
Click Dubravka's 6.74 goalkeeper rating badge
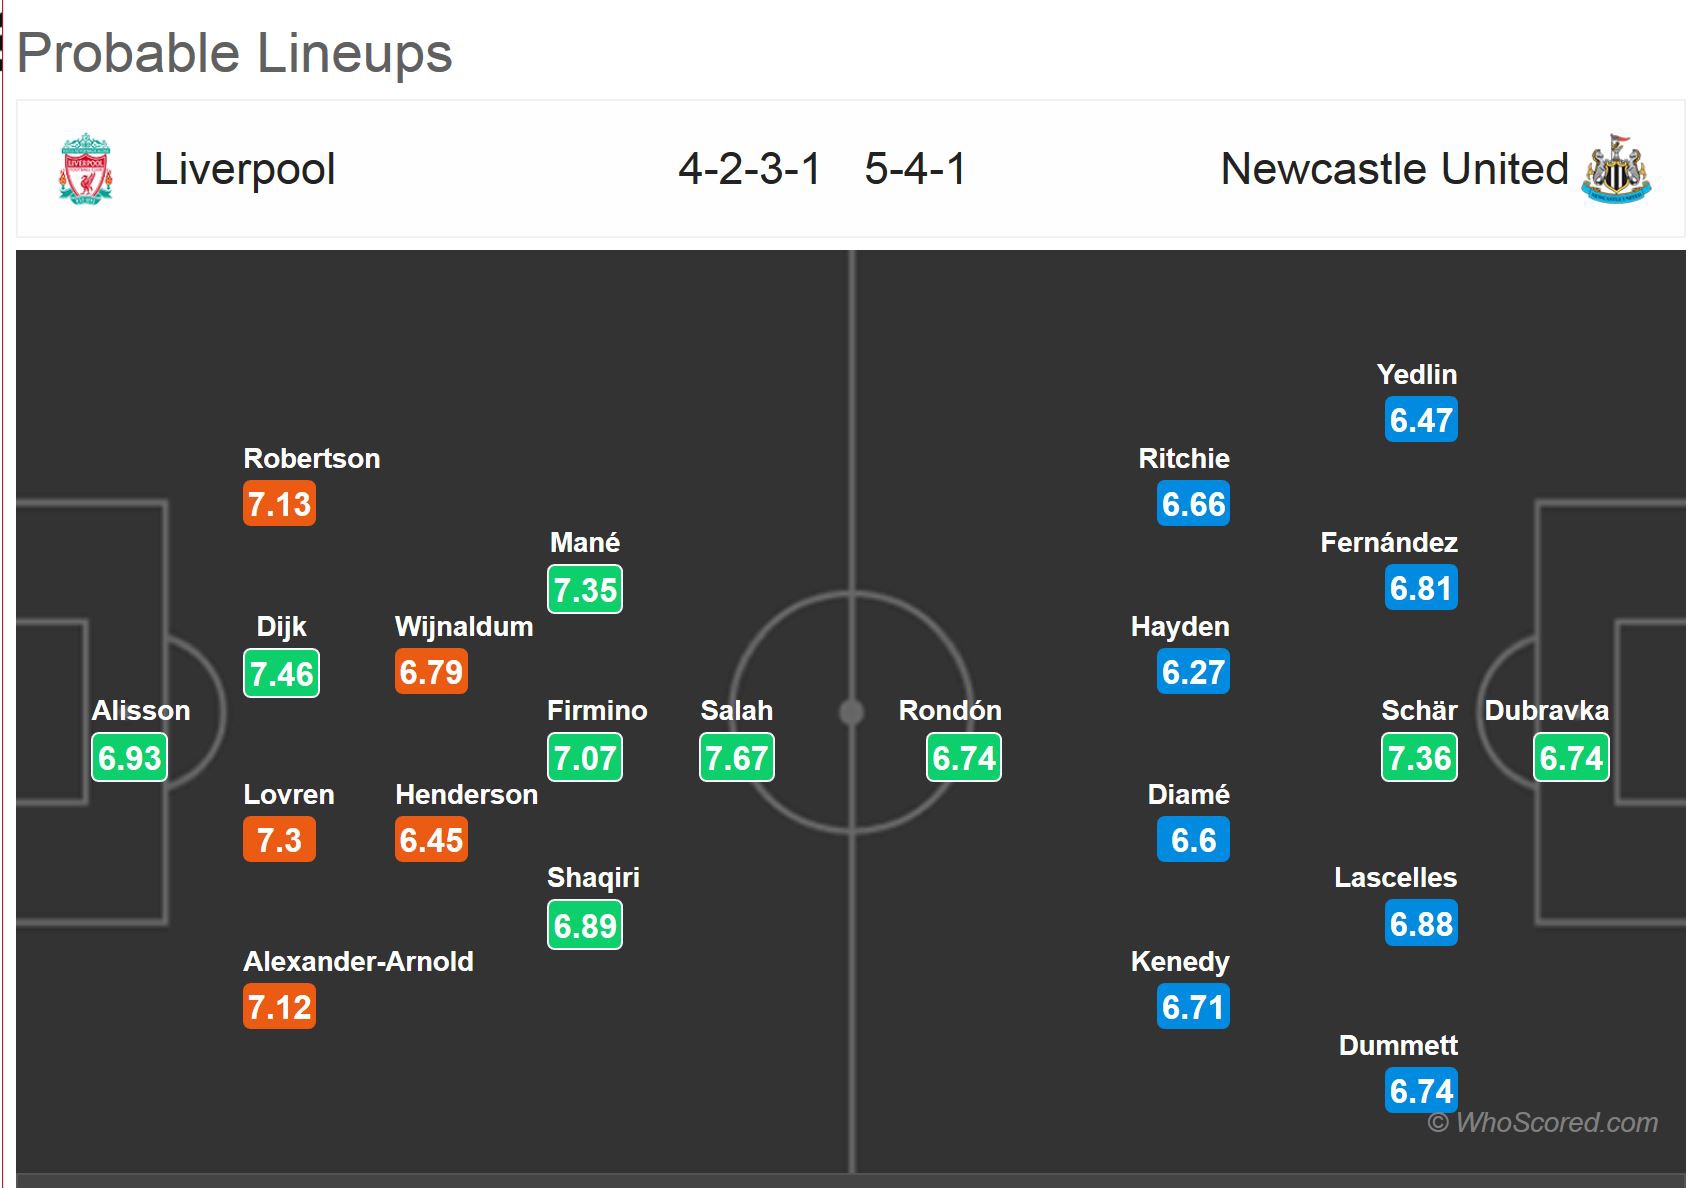(1571, 758)
